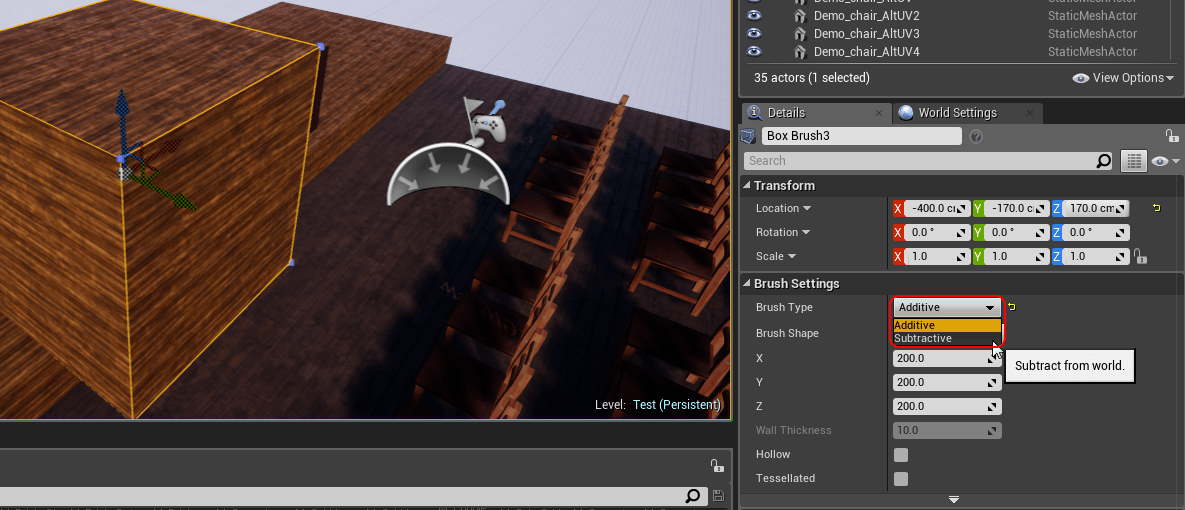
Task: Hide Demo_chair_AltUV3 using its eye icon
Action: pyautogui.click(x=754, y=34)
